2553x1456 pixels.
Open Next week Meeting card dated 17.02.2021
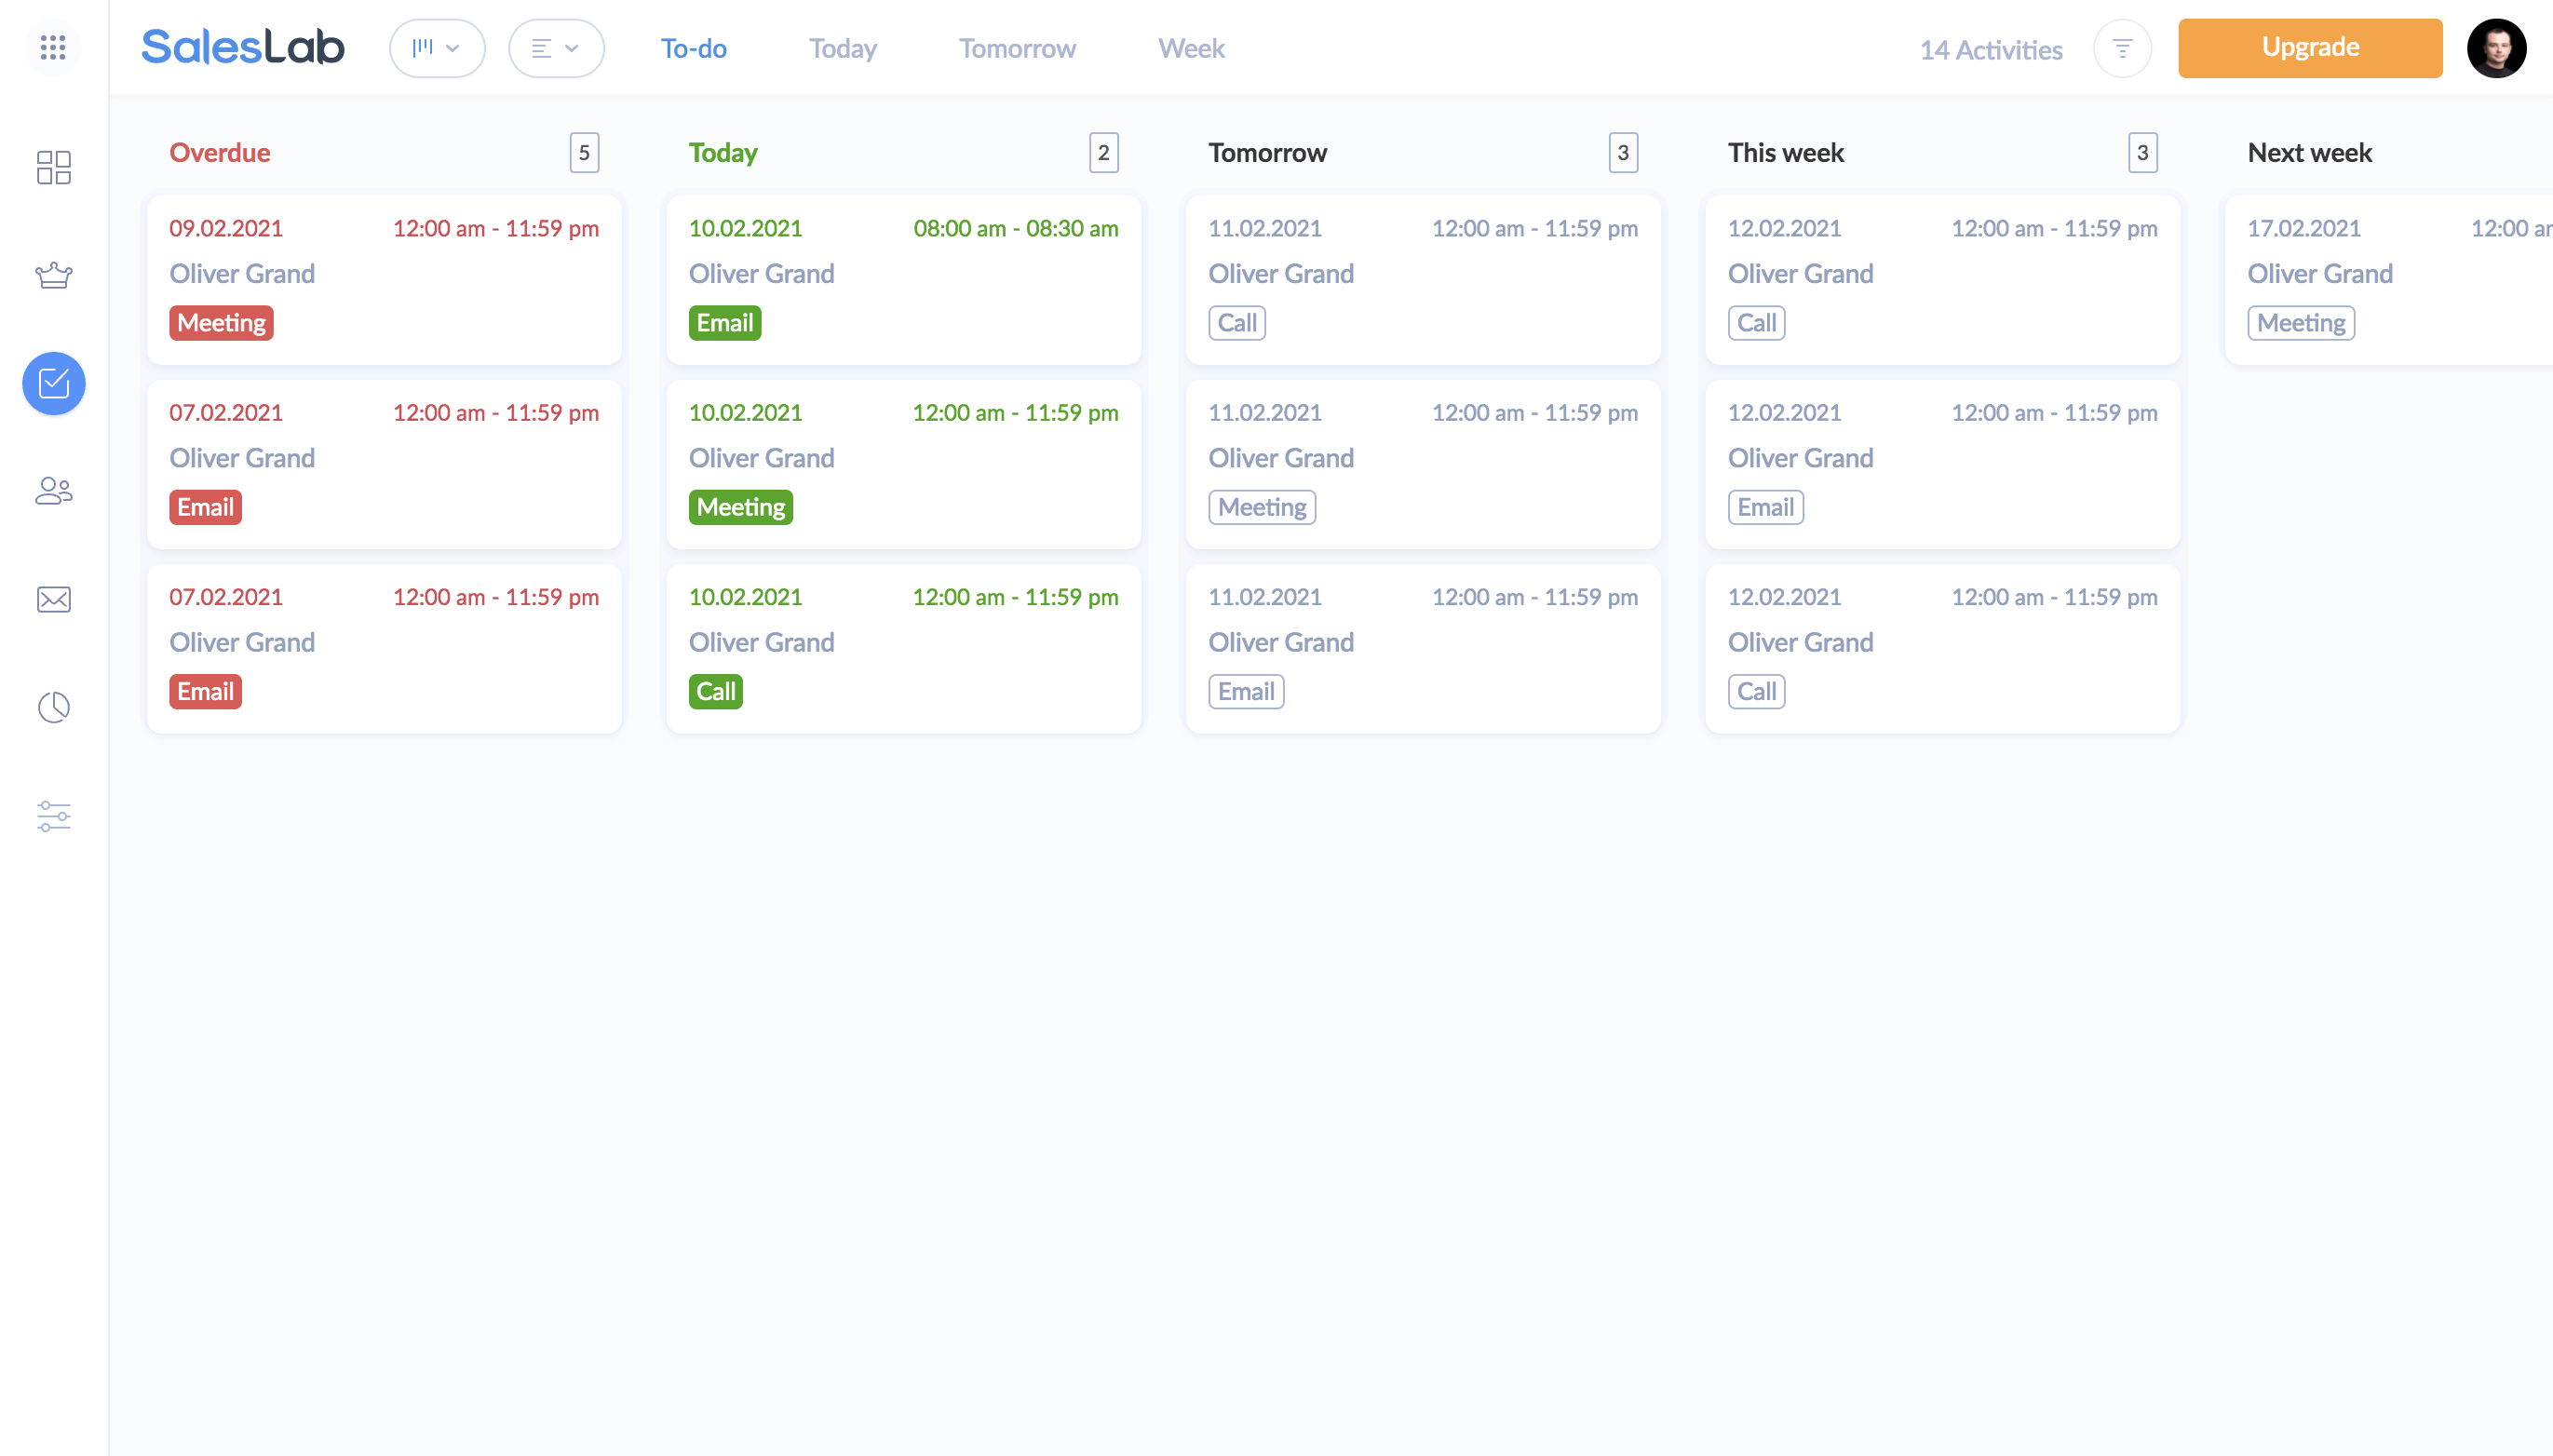(2390, 278)
